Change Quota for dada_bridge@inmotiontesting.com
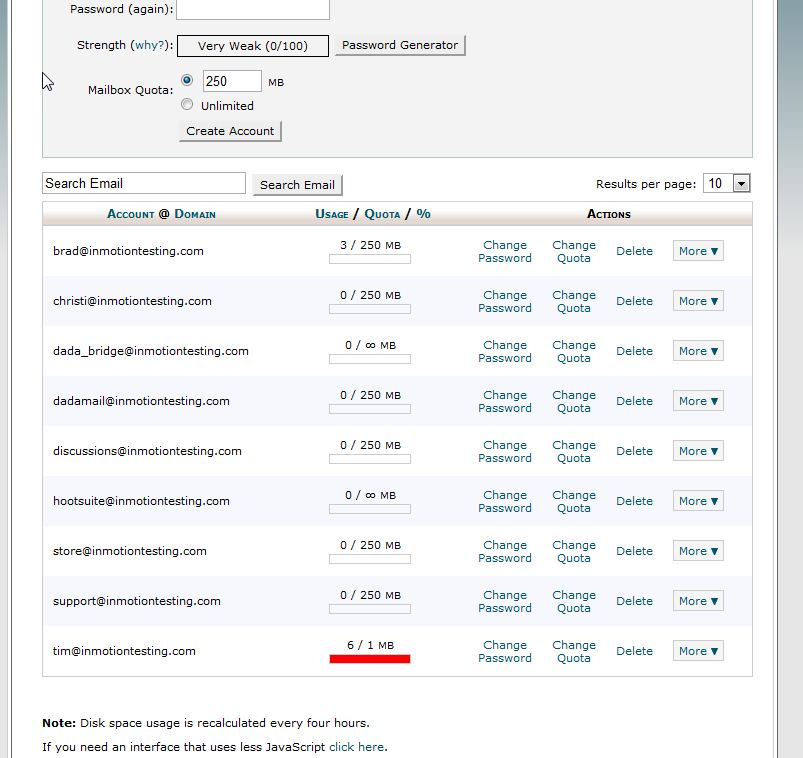The width and height of the screenshot is (803, 758). coord(574,351)
